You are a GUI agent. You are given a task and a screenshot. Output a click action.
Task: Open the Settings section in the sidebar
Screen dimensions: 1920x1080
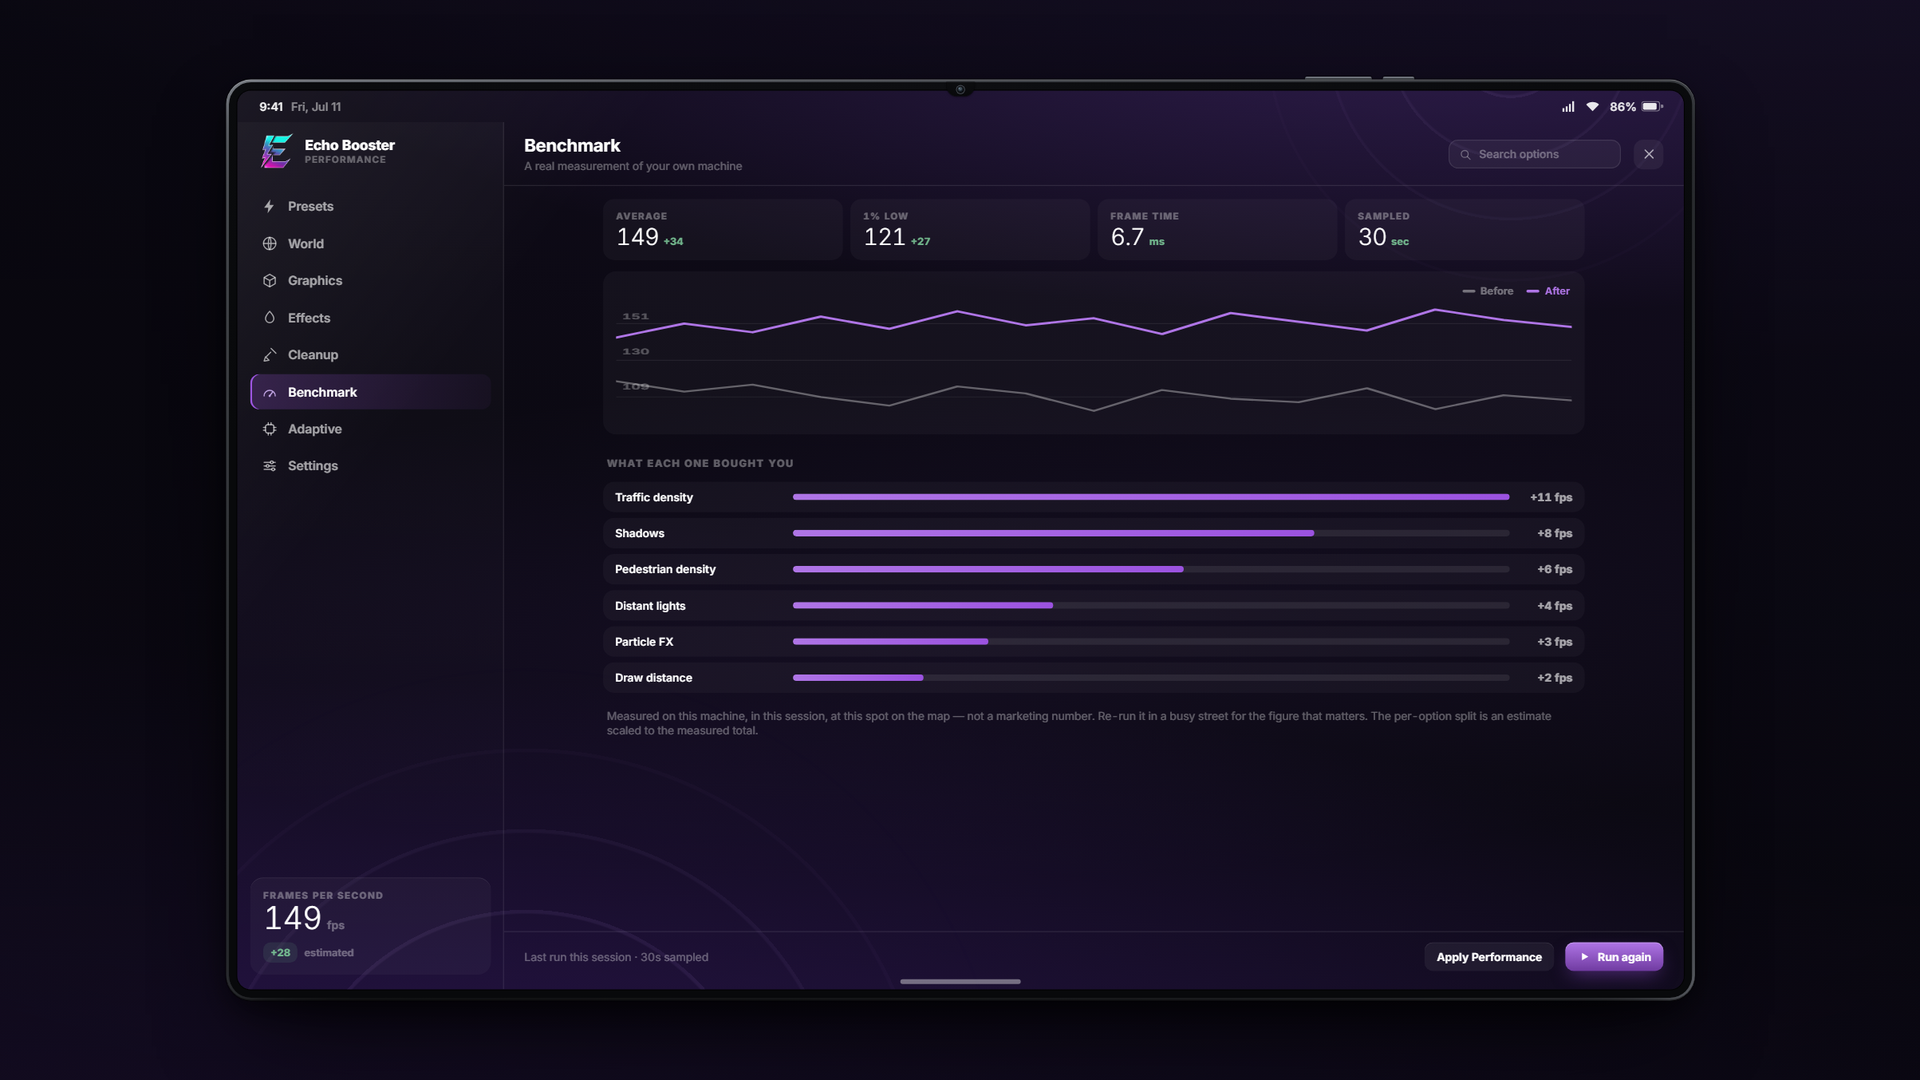coord(370,466)
